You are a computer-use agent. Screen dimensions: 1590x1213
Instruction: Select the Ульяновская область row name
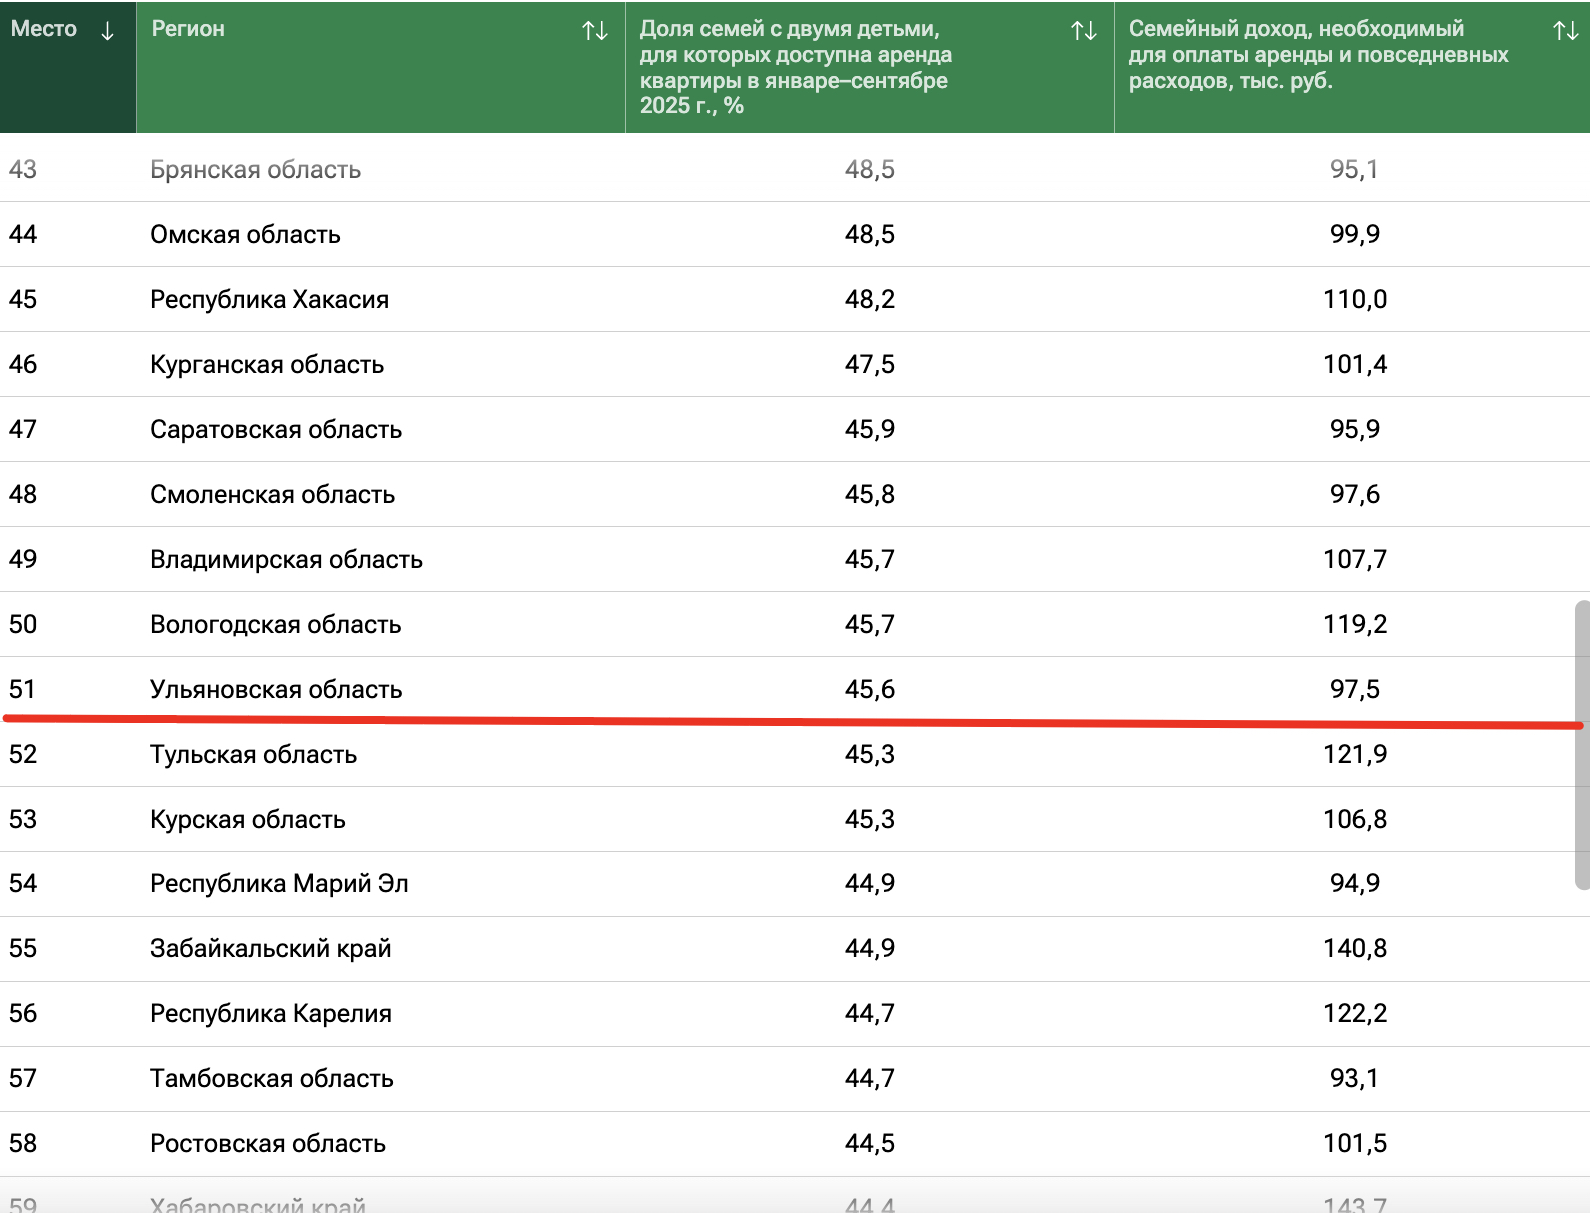click(x=276, y=689)
